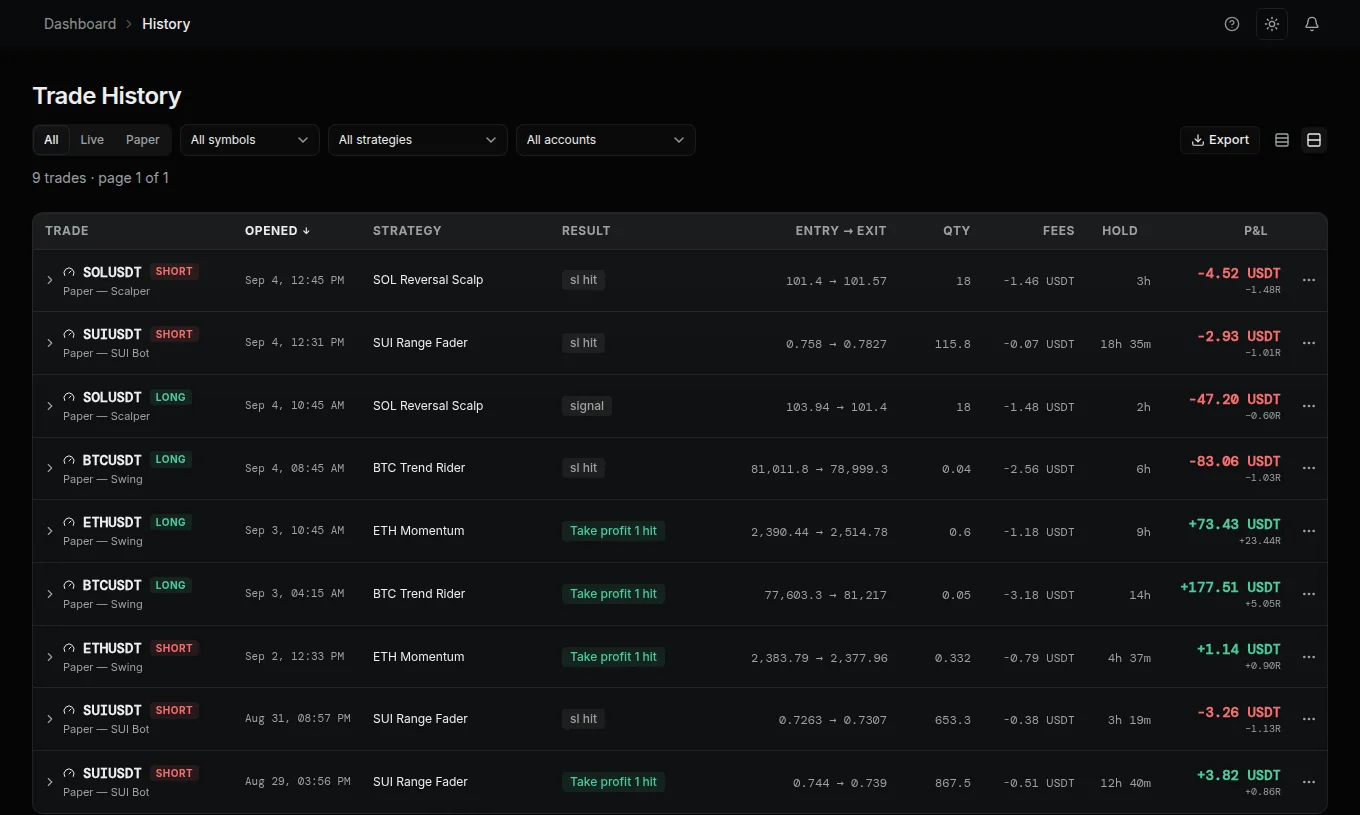Click the paper-mode icon beside SOLUSDT Sep 4, 12:45 PM trade
The width and height of the screenshot is (1360, 815).
click(x=70, y=272)
